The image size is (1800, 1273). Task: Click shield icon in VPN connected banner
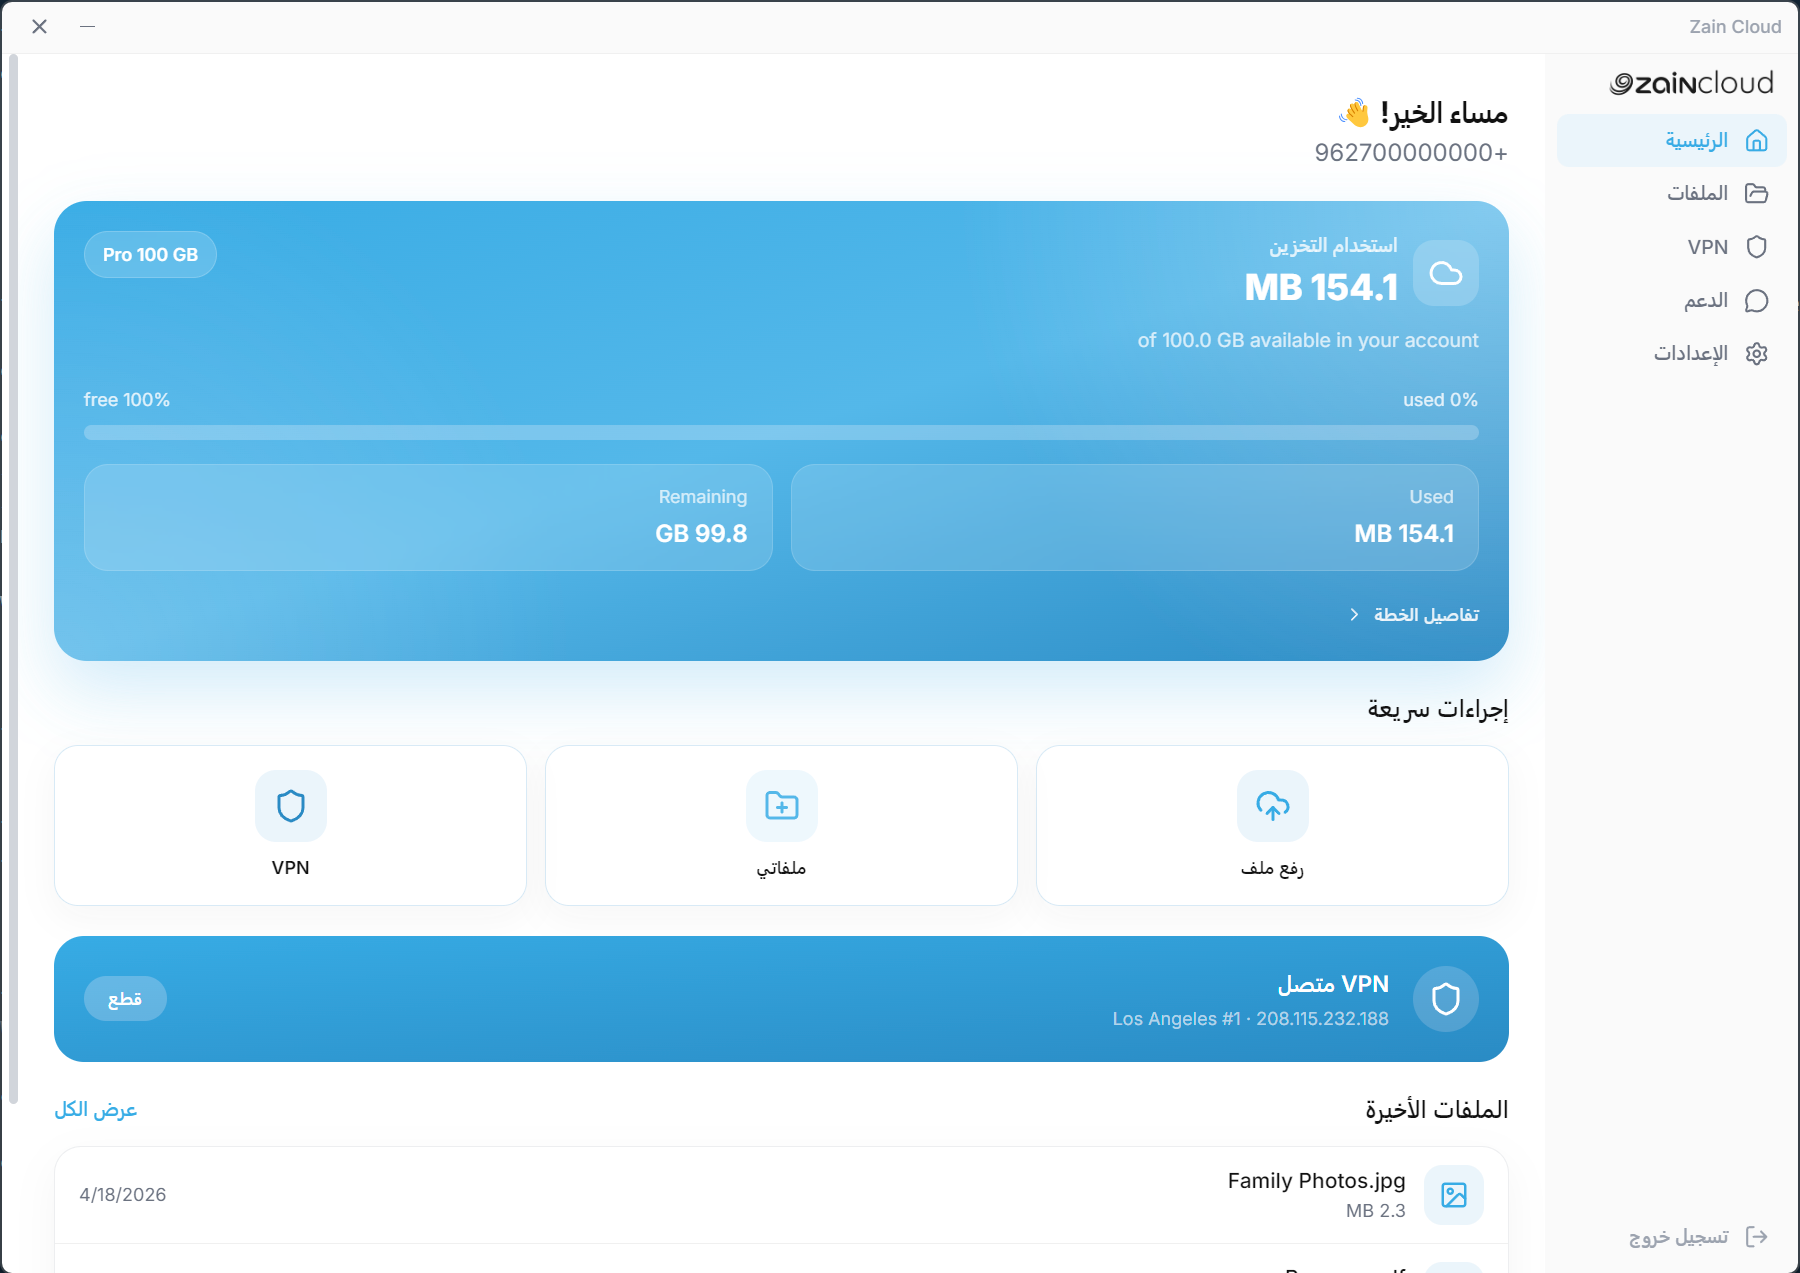[1445, 999]
